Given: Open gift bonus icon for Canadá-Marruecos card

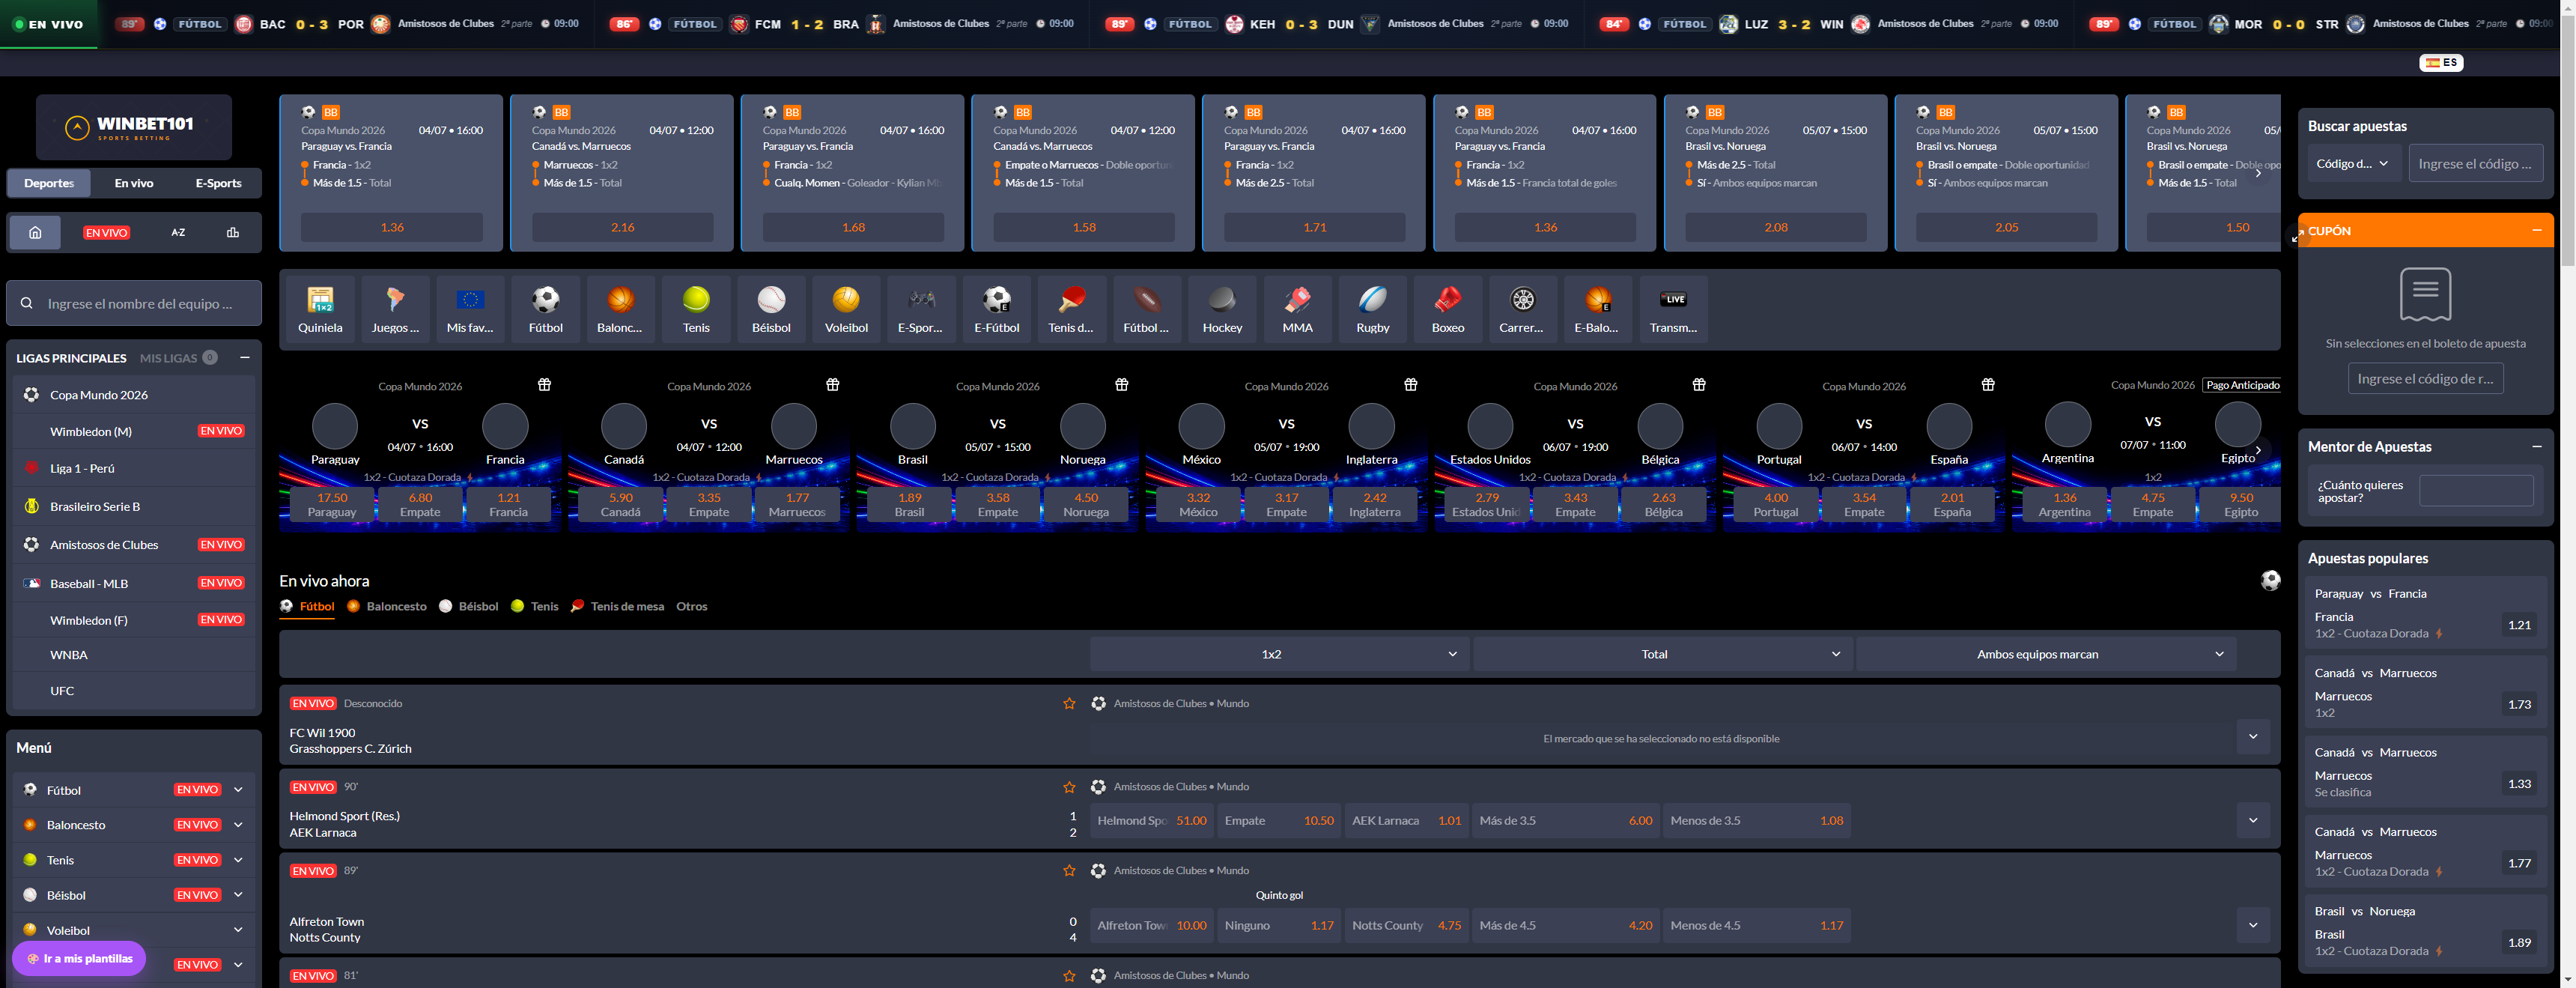Looking at the screenshot, I should (833, 385).
